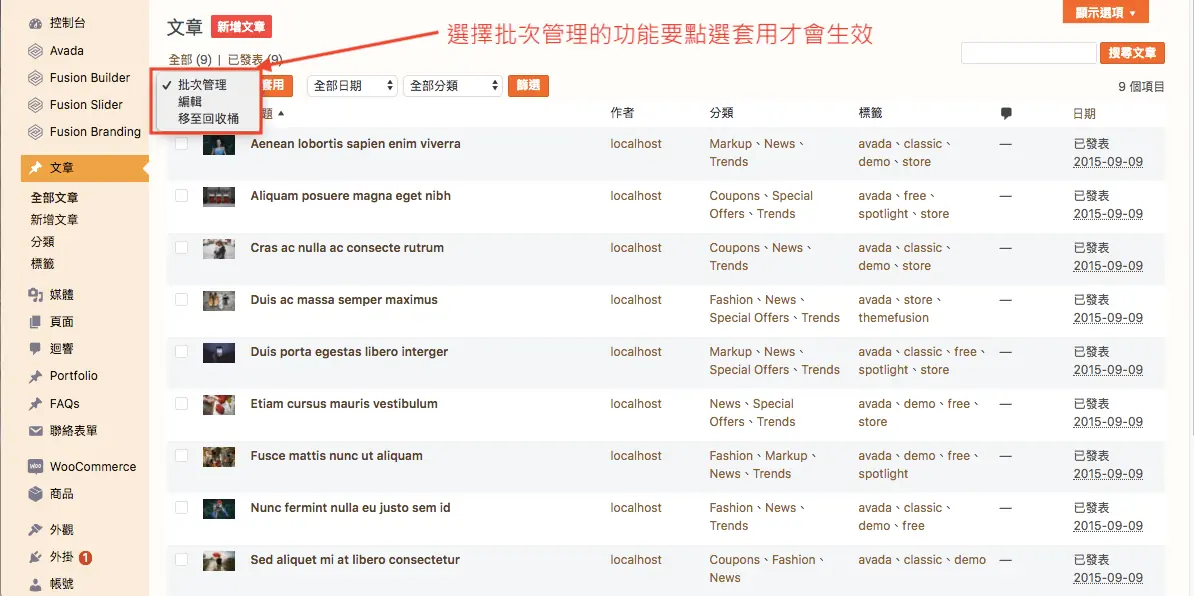1194x596 pixels.
Task: Sort by the 日期 column header
Action: tap(1084, 114)
